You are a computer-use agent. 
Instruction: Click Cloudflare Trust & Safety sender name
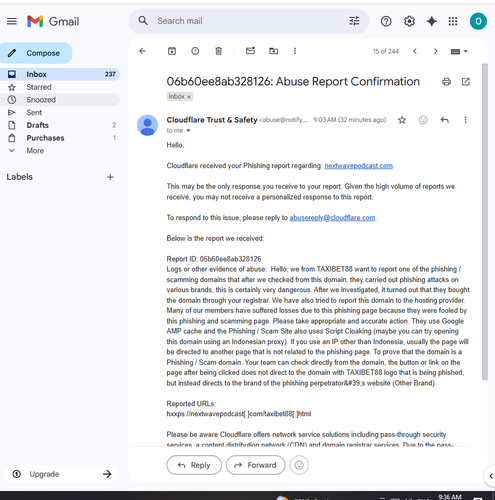(212, 120)
